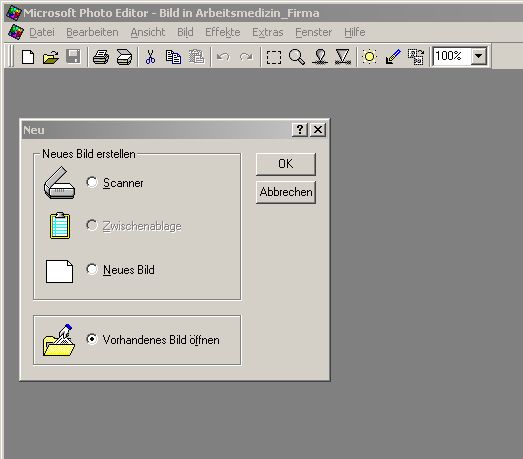Click the Print toolbar icon
This screenshot has width=523, height=459.
101,57
